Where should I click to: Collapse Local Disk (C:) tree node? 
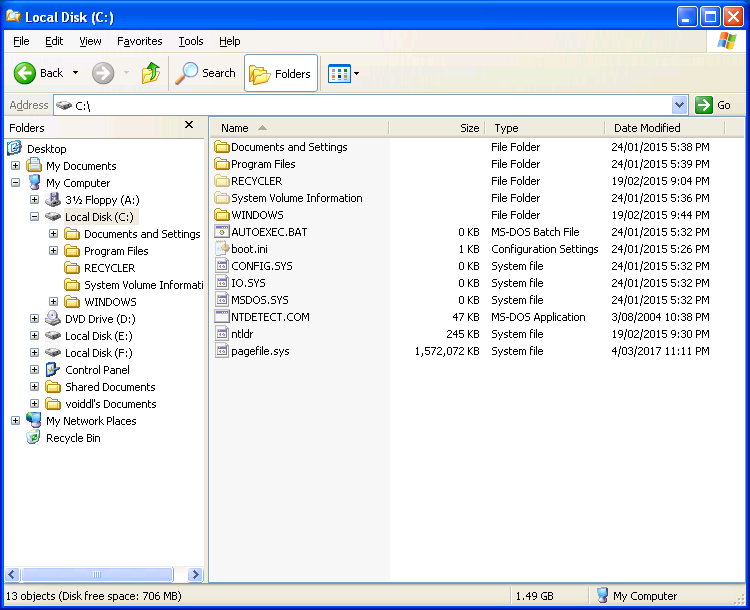click(34, 217)
